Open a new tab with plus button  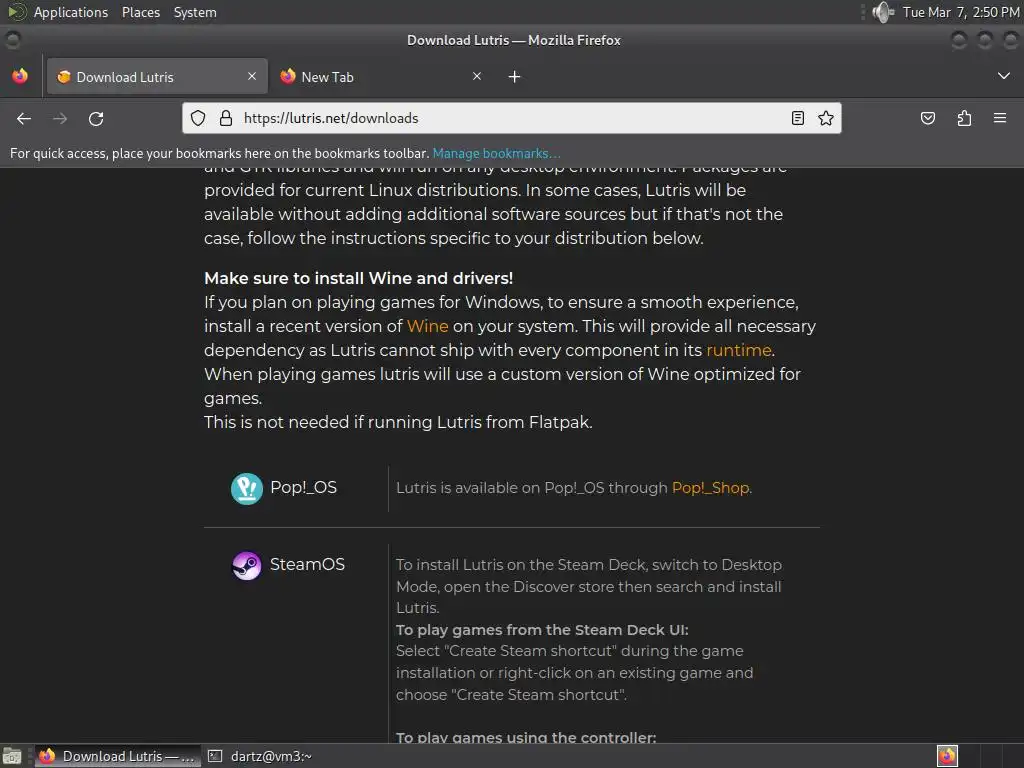515,77
